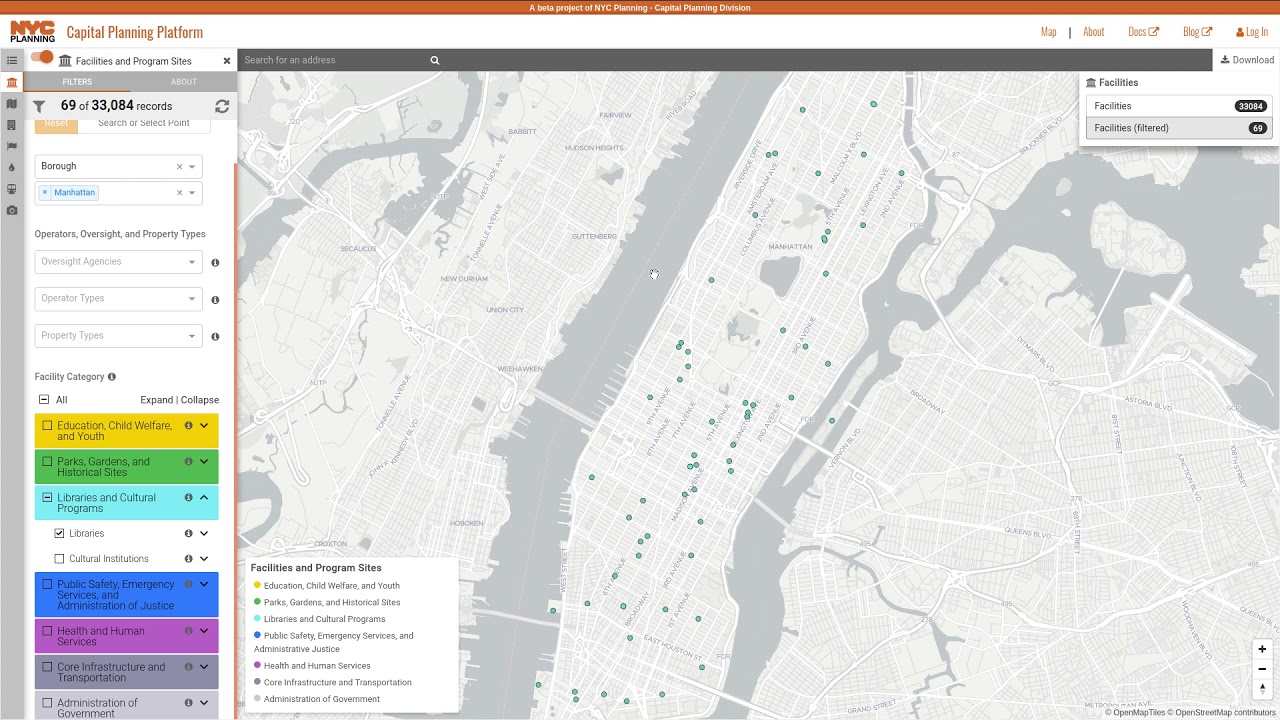Click the Search for an address field
1280x720 pixels.
[335, 60]
